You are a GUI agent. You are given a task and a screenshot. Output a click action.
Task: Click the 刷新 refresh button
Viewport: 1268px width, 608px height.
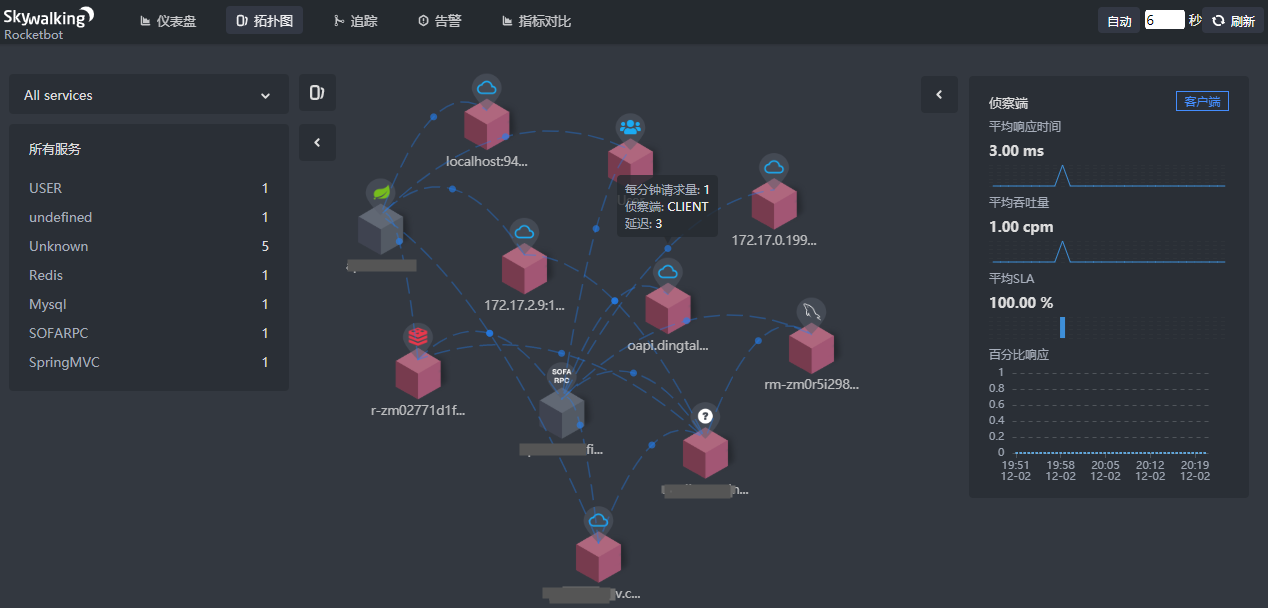pyautogui.click(x=1233, y=21)
